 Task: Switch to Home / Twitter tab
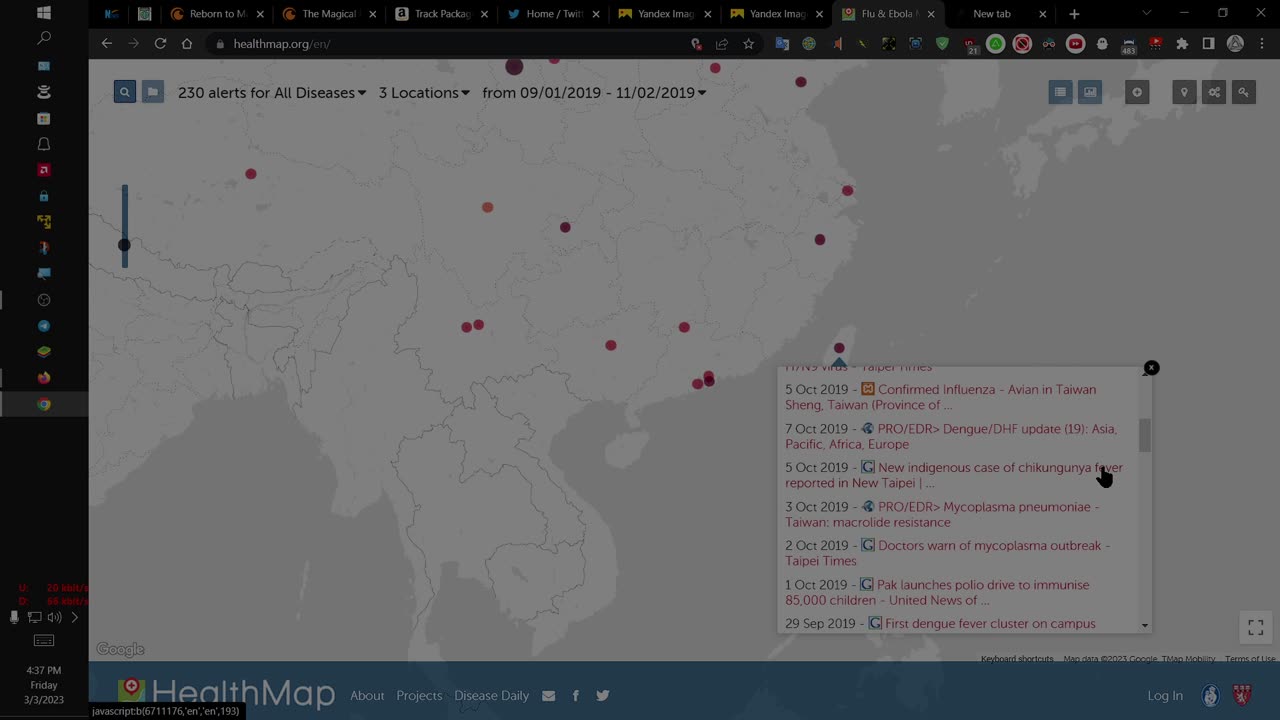tap(553, 14)
